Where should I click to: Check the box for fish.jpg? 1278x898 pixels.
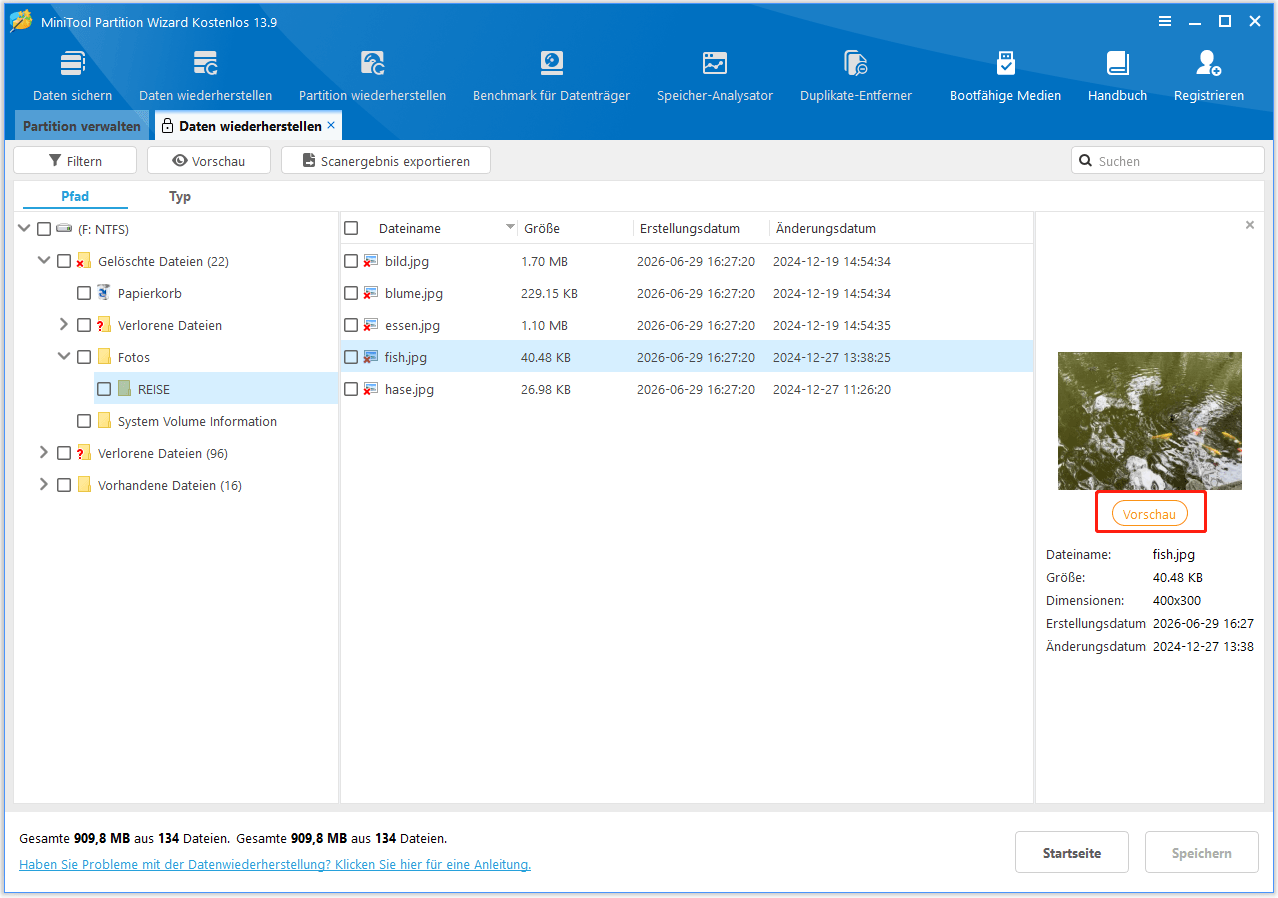[x=351, y=357]
